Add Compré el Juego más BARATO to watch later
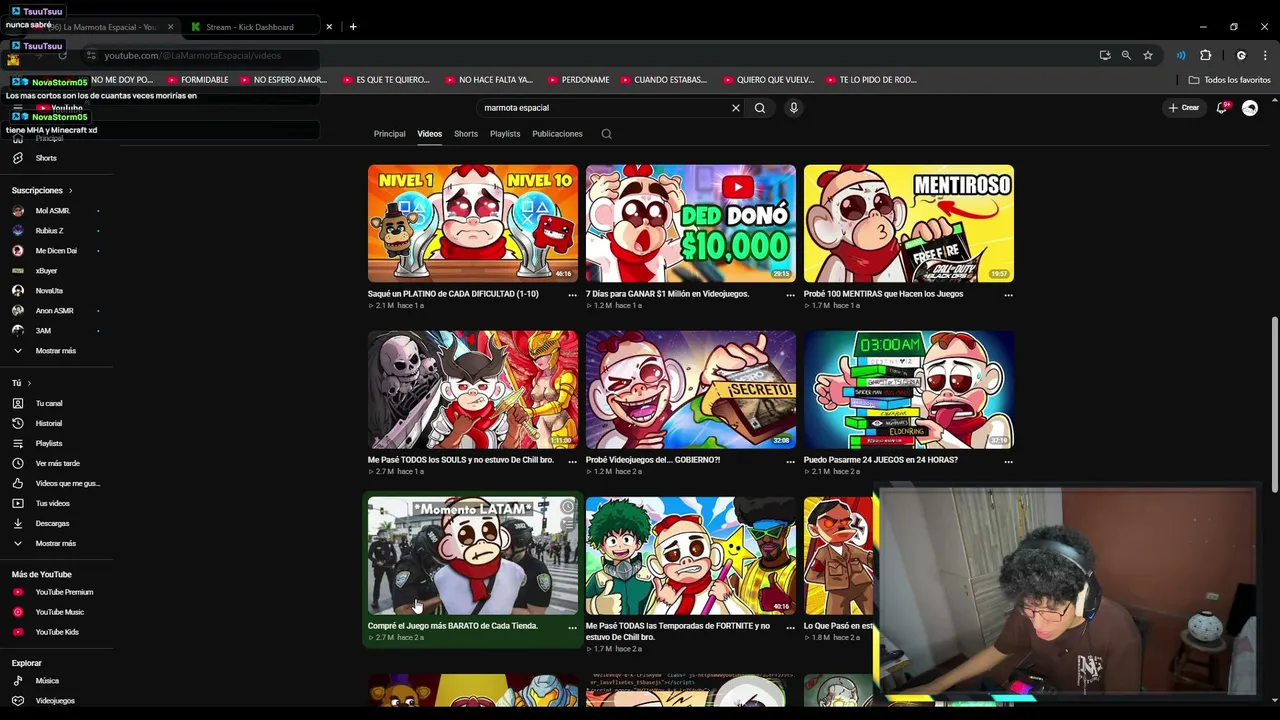The width and height of the screenshot is (1280, 720). tap(567, 507)
